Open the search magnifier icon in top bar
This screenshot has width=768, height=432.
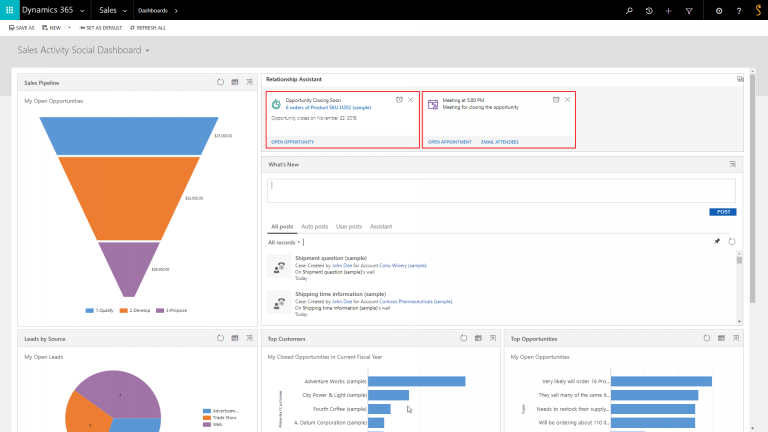629,10
